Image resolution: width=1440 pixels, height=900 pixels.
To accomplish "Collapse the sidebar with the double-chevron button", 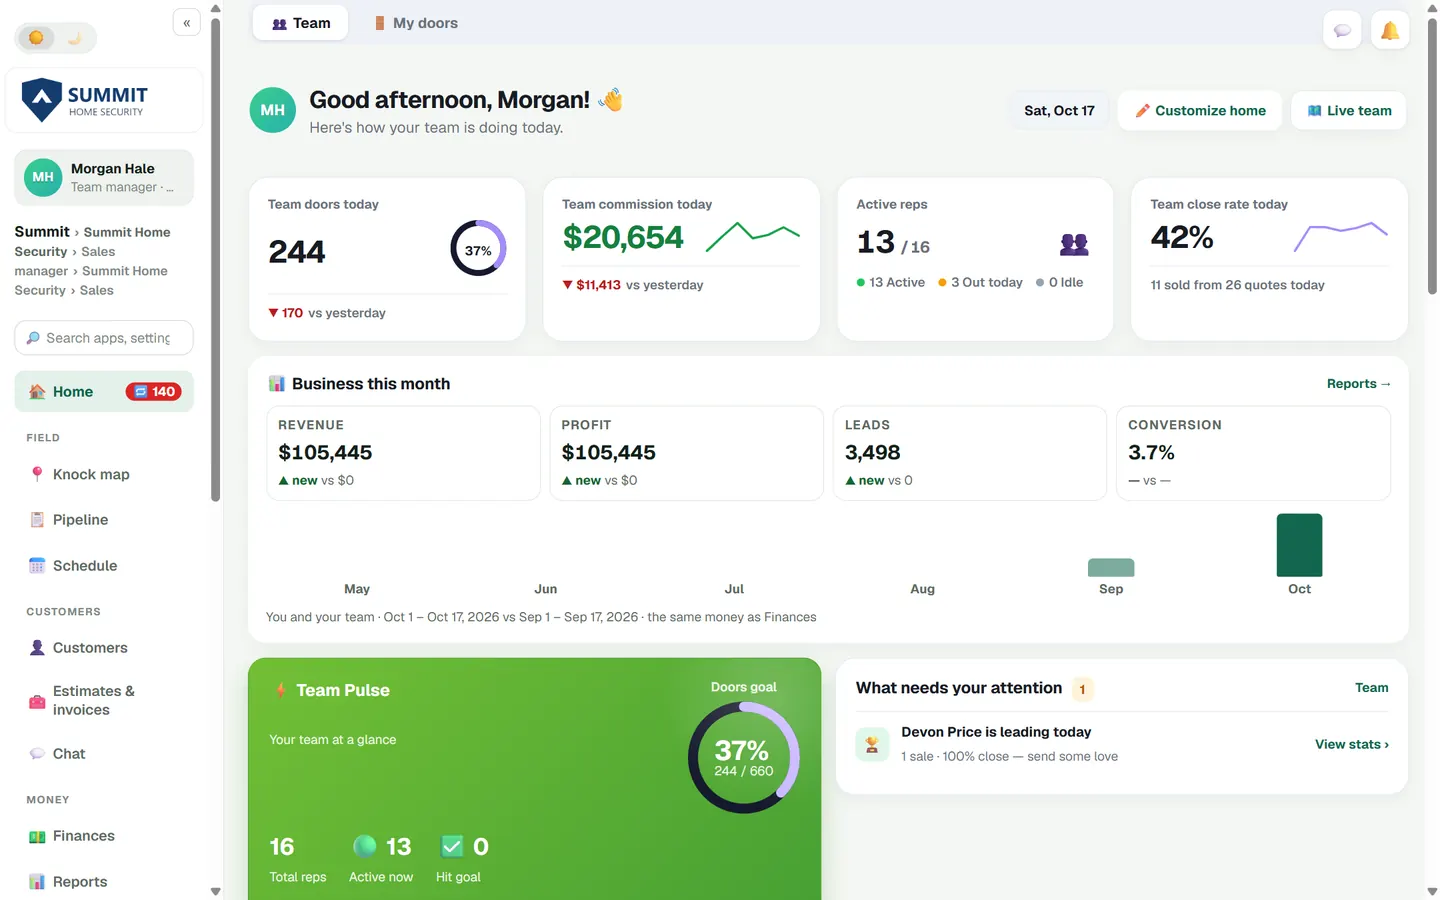I will coord(187,22).
